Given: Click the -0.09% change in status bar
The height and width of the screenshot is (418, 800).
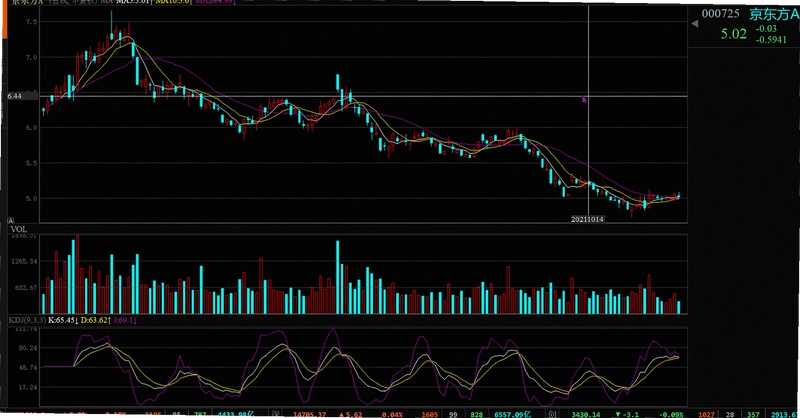Looking at the screenshot, I should coord(671,414).
